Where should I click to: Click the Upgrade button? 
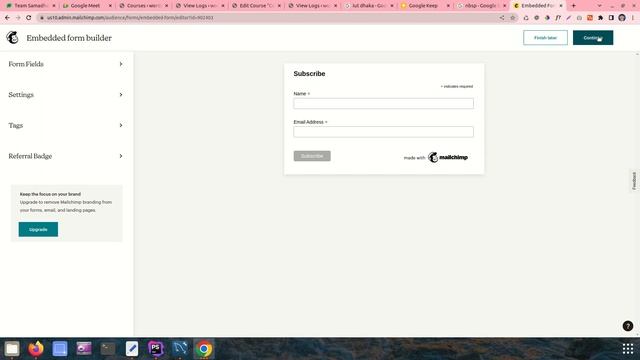click(x=38, y=229)
